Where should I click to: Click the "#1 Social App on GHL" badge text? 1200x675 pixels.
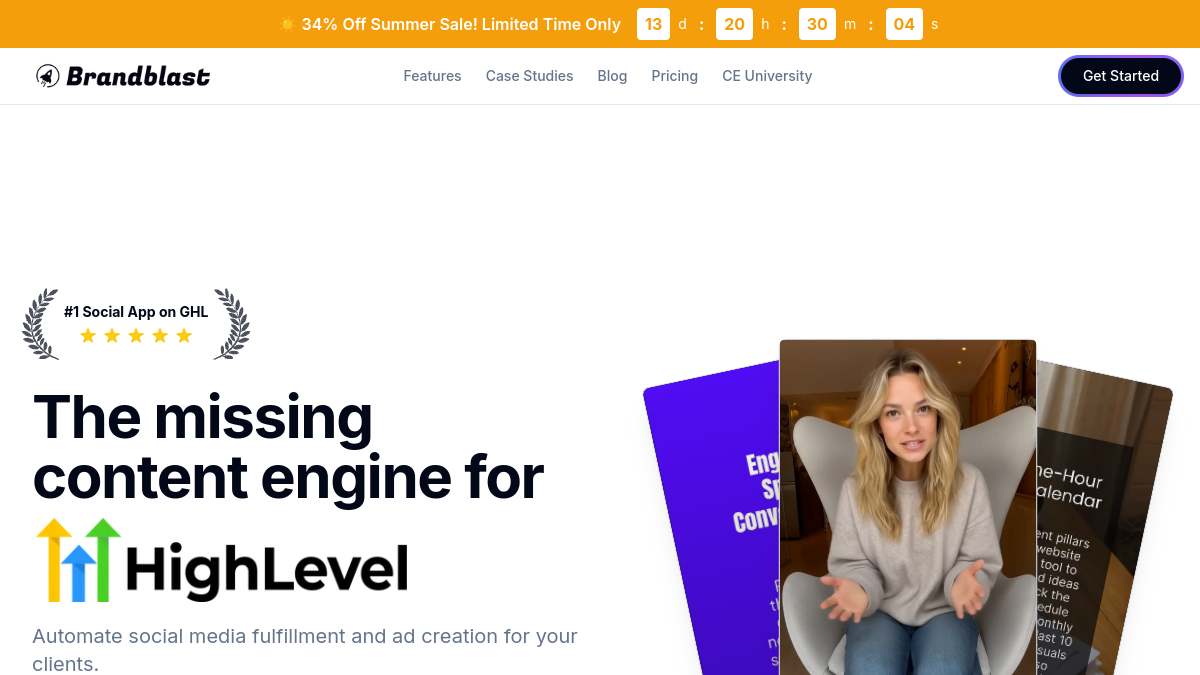coord(136,312)
